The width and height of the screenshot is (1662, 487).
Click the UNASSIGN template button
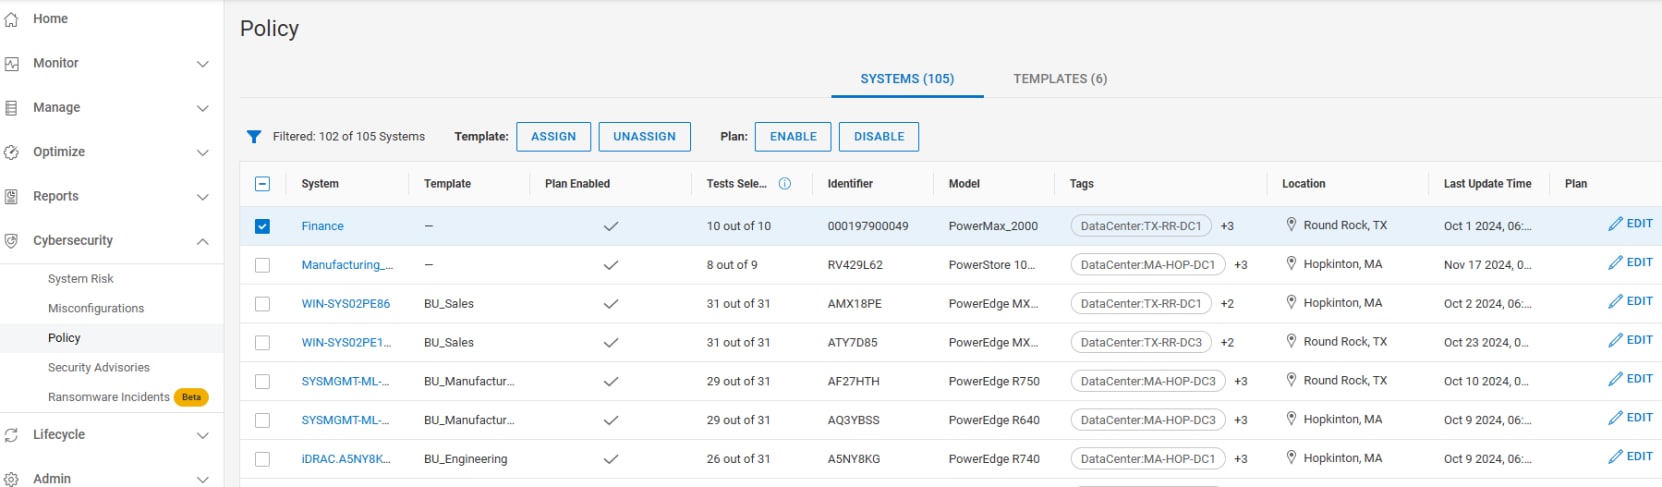(644, 137)
